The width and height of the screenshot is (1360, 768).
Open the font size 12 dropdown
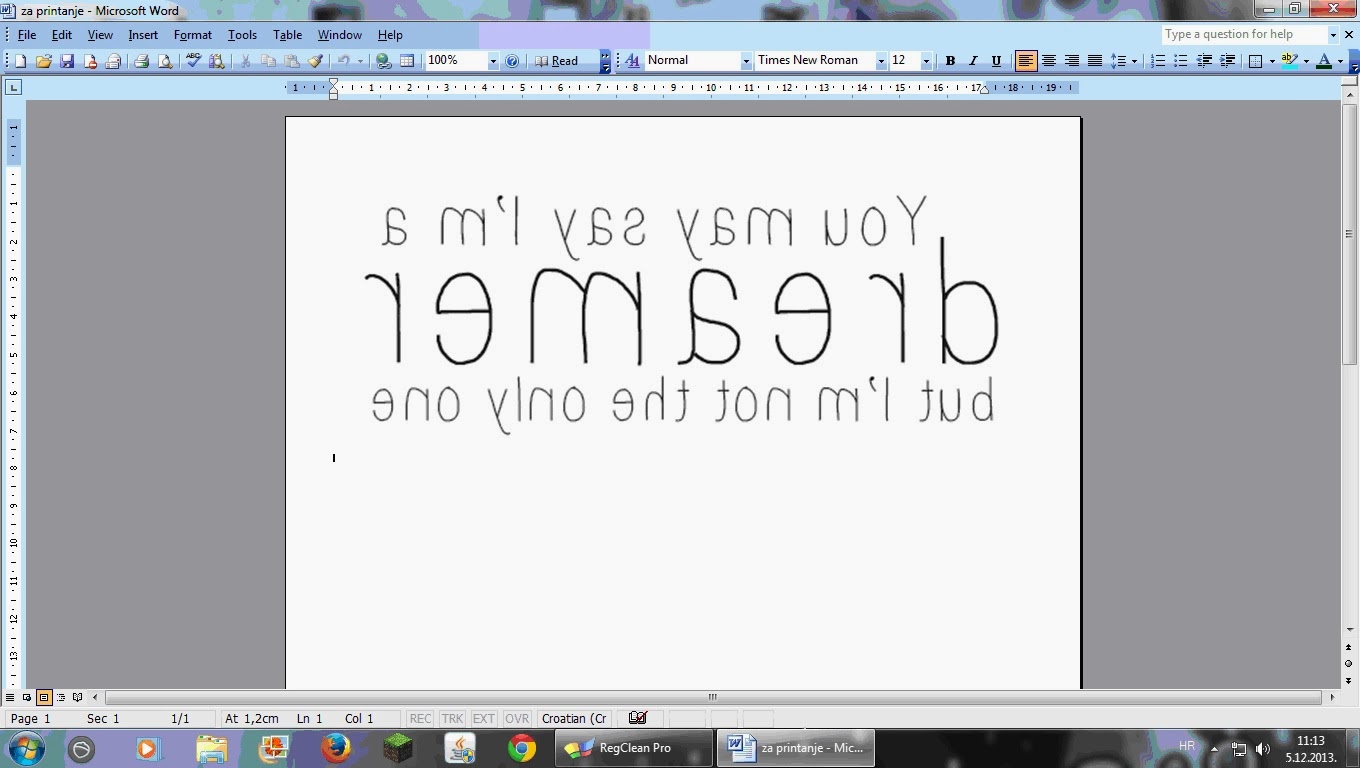click(x=926, y=61)
